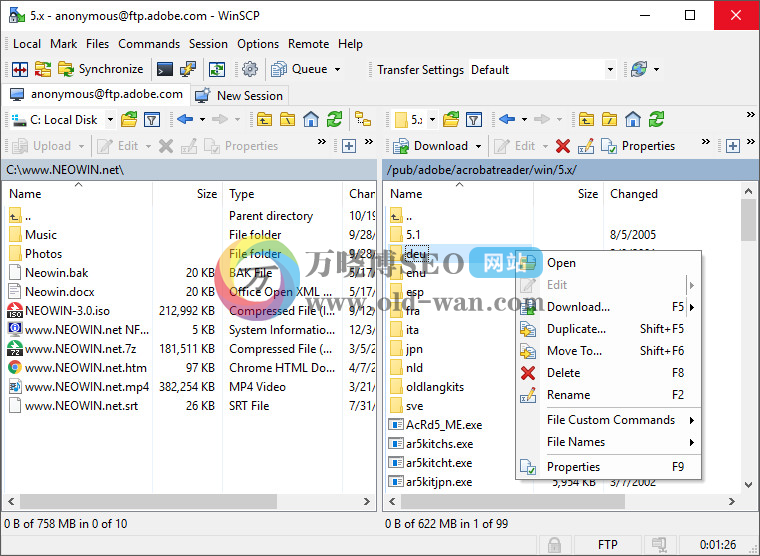760x556 pixels.
Task: Open the C: Local Disk drive dropdown
Action: [x=111, y=119]
